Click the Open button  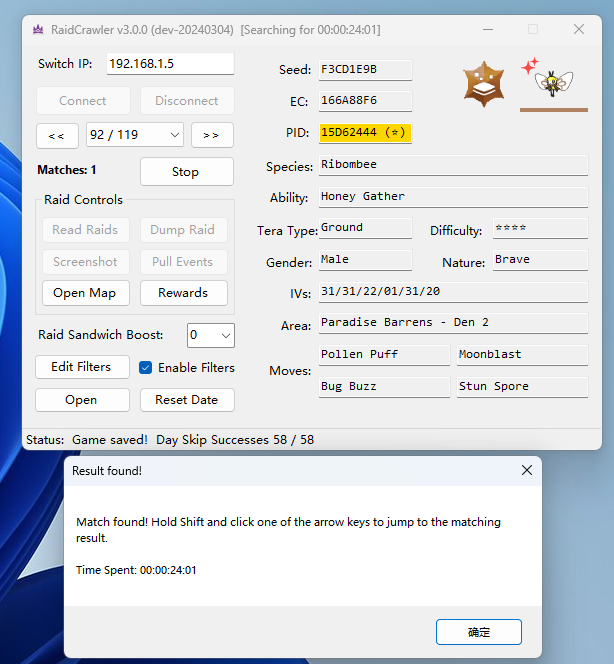click(82, 400)
